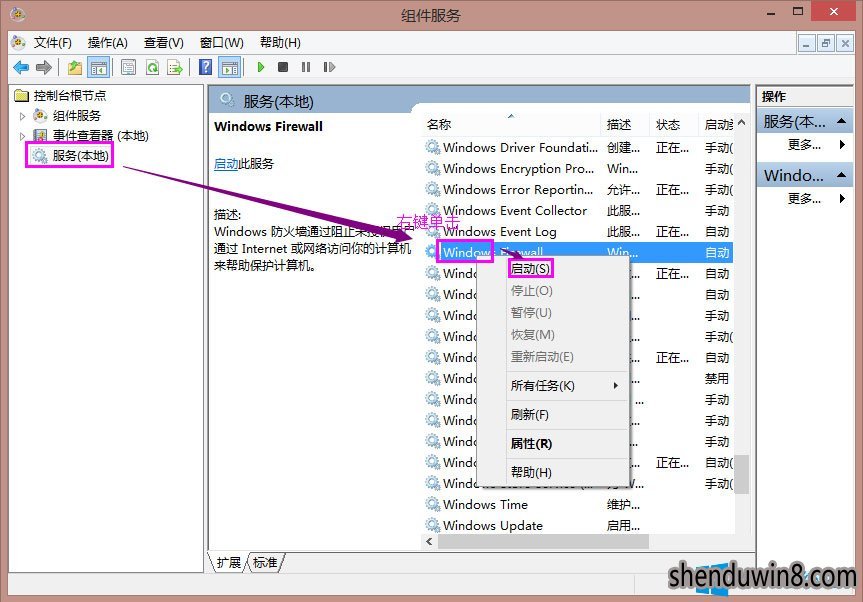Toggle the show/hide console tree icon
863x602 pixels.
pos(99,68)
